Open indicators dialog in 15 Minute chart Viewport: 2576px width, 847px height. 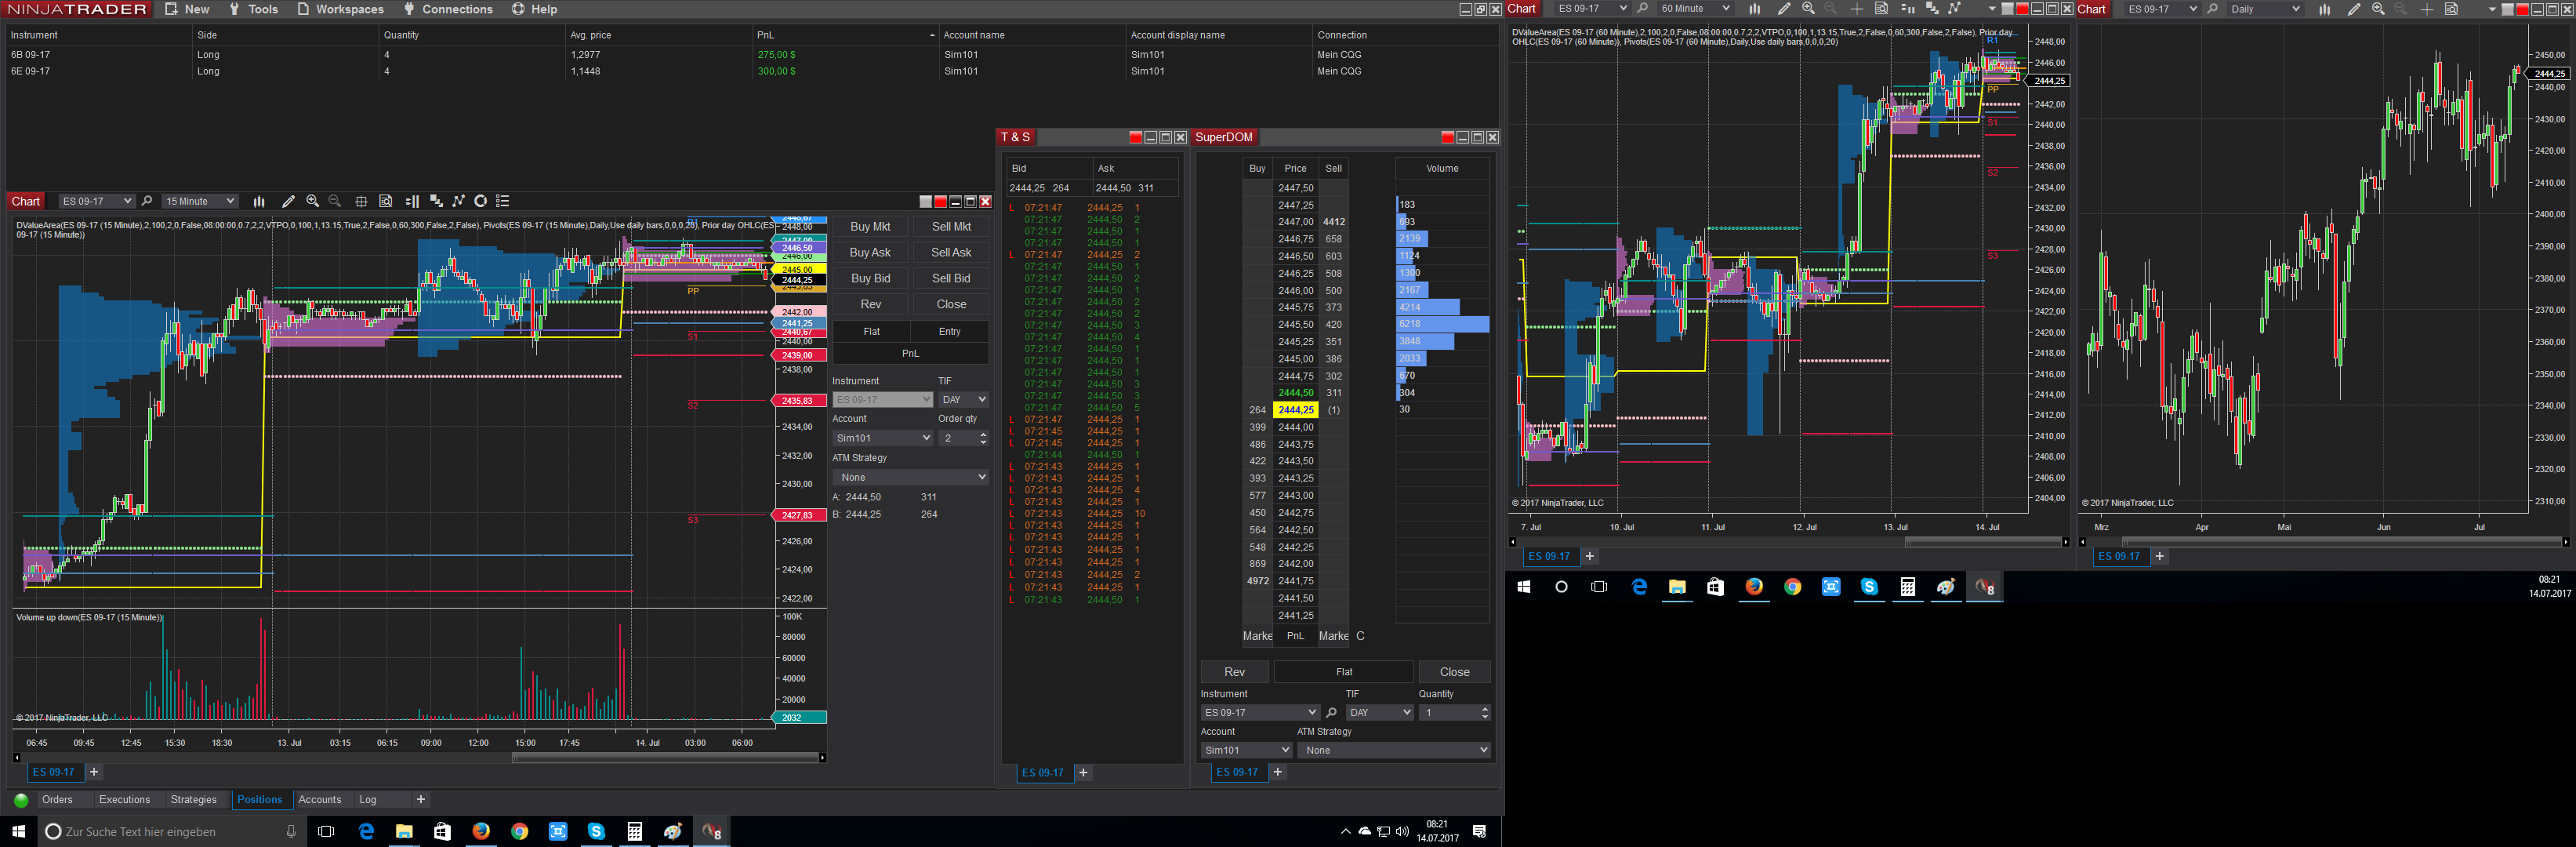(x=436, y=201)
